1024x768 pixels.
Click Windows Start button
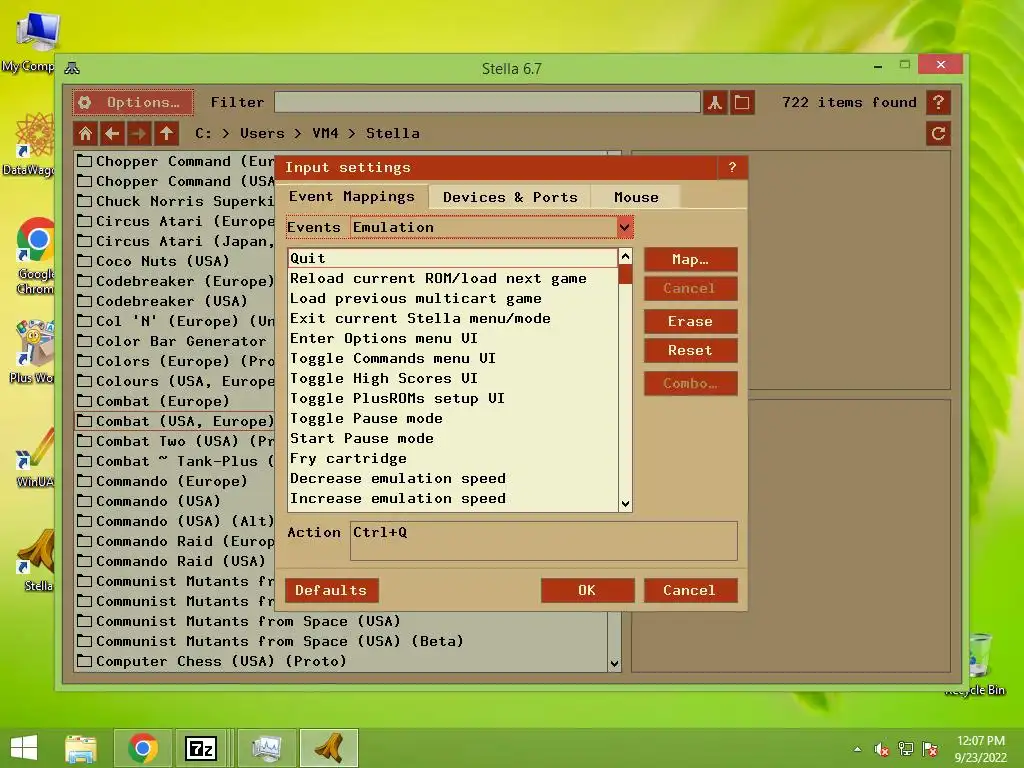[24, 748]
